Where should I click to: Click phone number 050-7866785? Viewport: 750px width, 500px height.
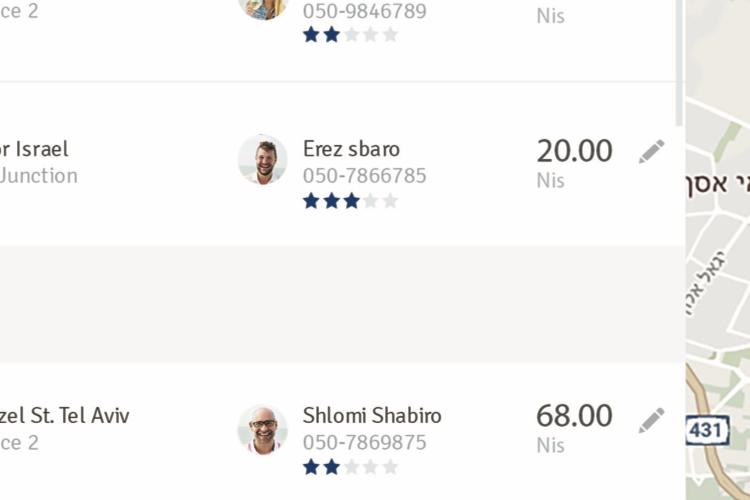(364, 176)
